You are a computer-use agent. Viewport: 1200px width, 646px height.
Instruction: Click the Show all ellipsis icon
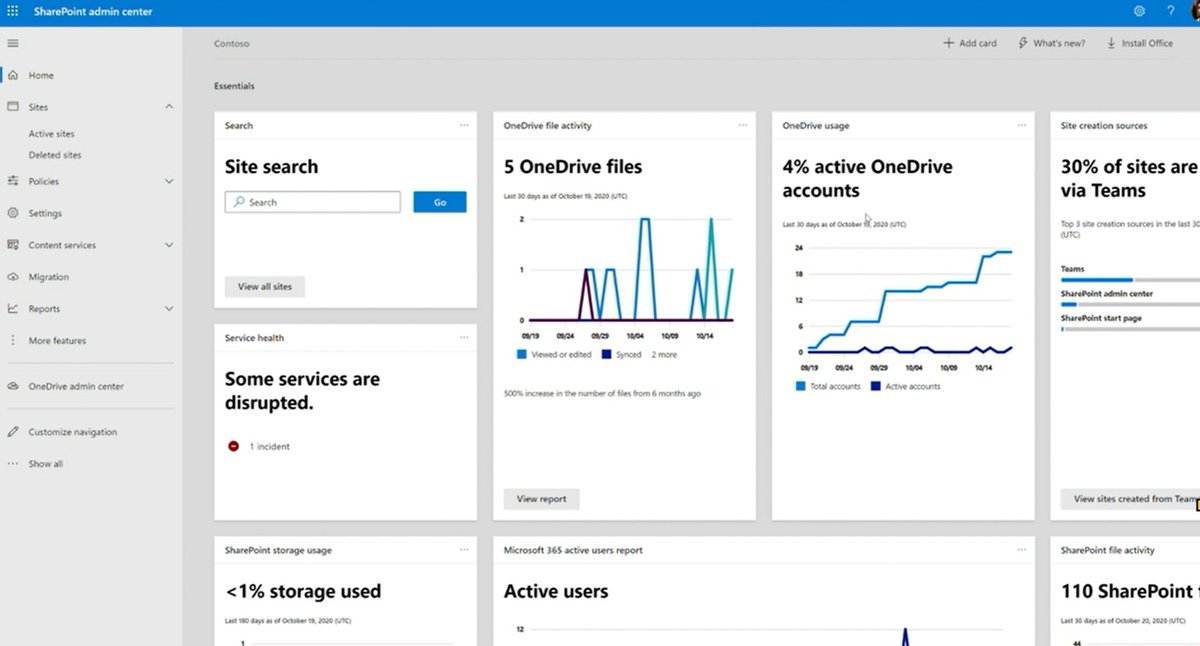coord(13,464)
